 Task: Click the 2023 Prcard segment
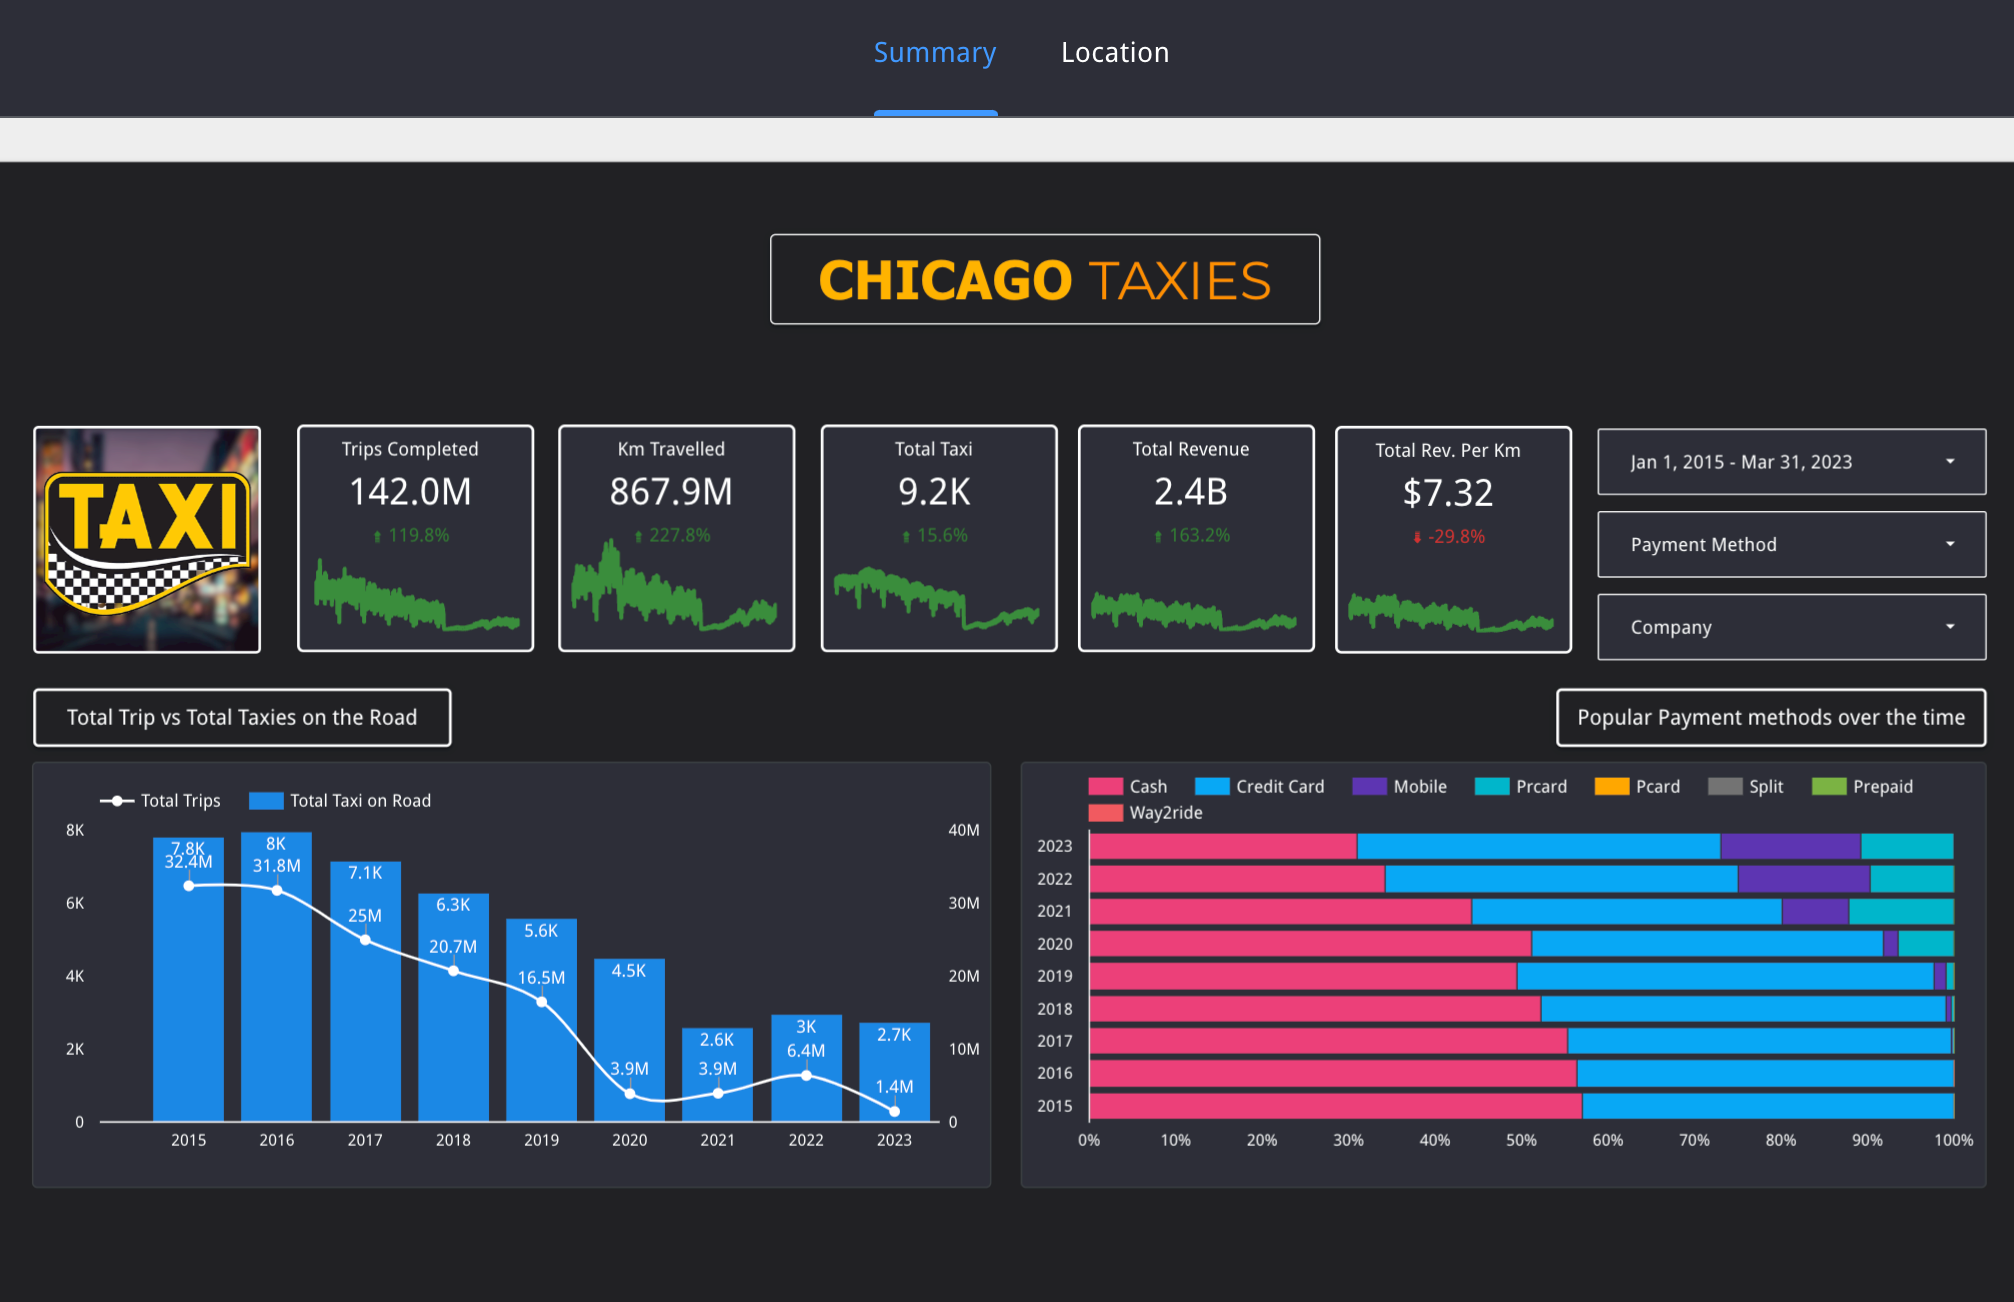(x=1907, y=846)
